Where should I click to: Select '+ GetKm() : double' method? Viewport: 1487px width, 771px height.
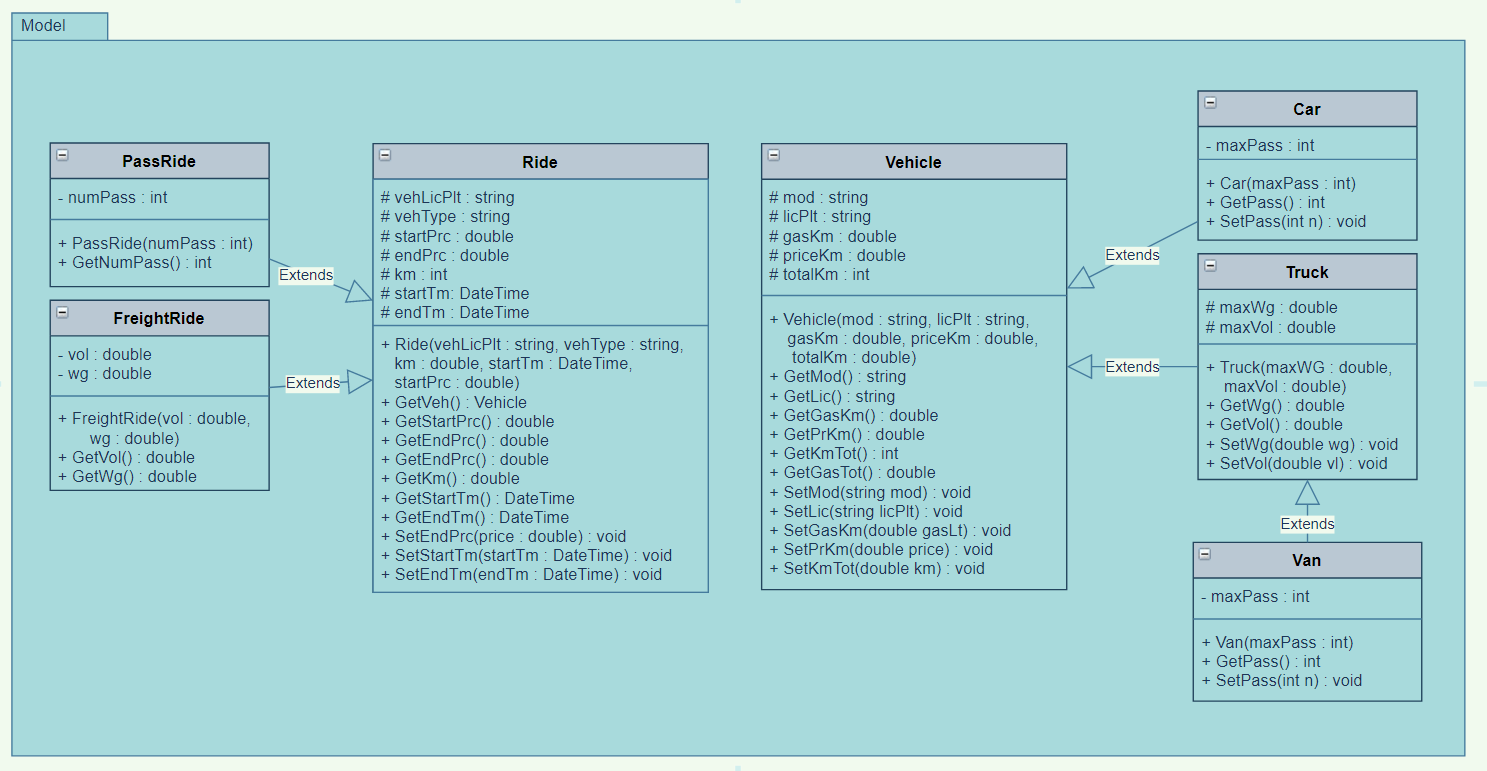[x=450, y=478]
